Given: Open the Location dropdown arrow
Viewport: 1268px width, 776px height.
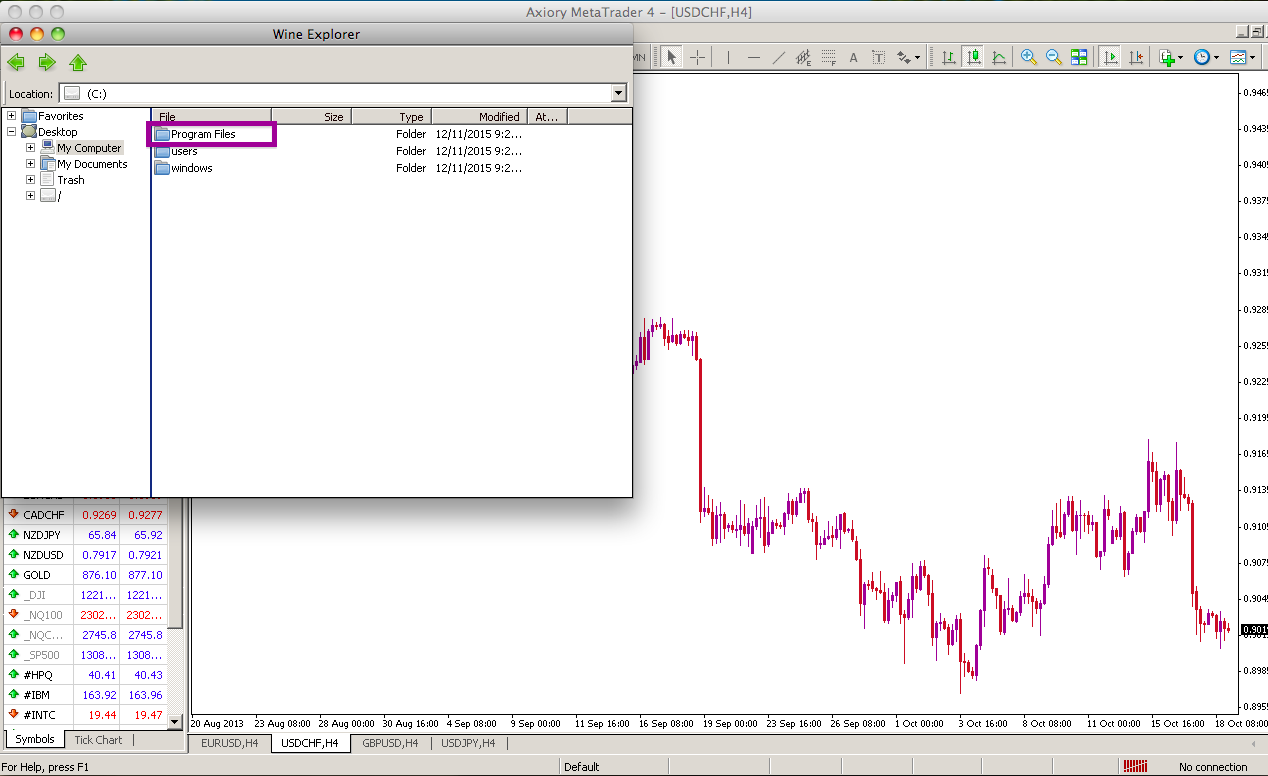Looking at the screenshot, I should pos(618,93).
